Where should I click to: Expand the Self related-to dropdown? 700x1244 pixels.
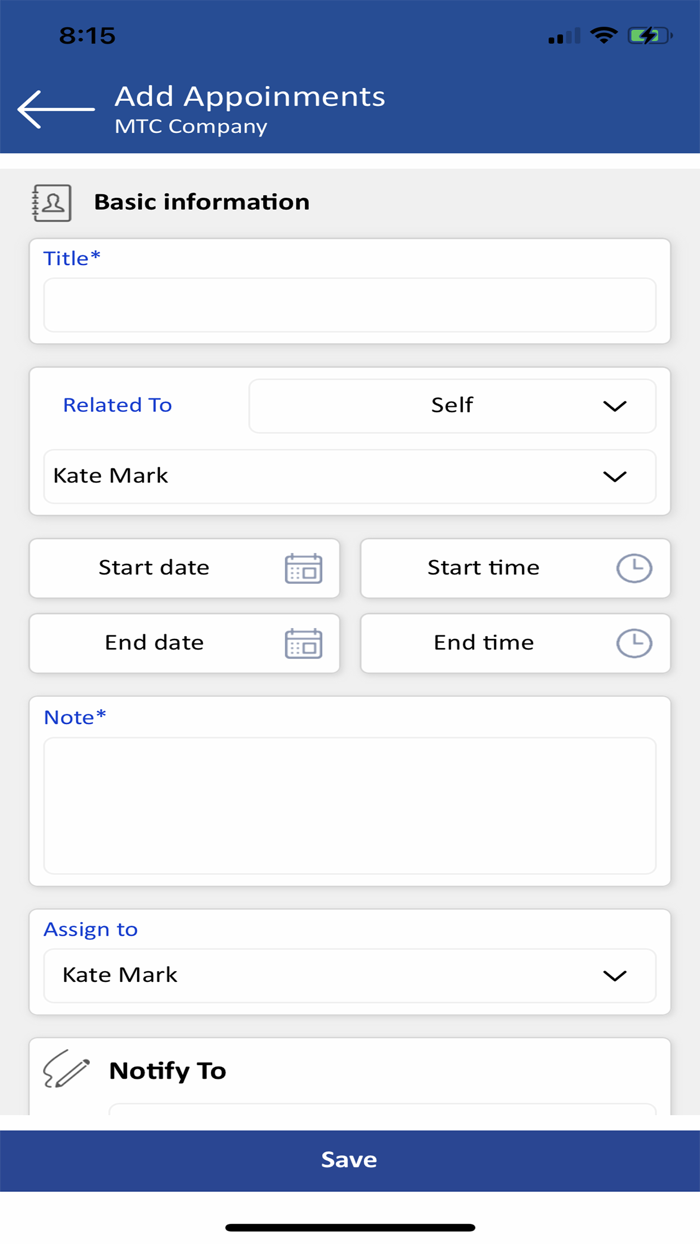tap(452, 405)
